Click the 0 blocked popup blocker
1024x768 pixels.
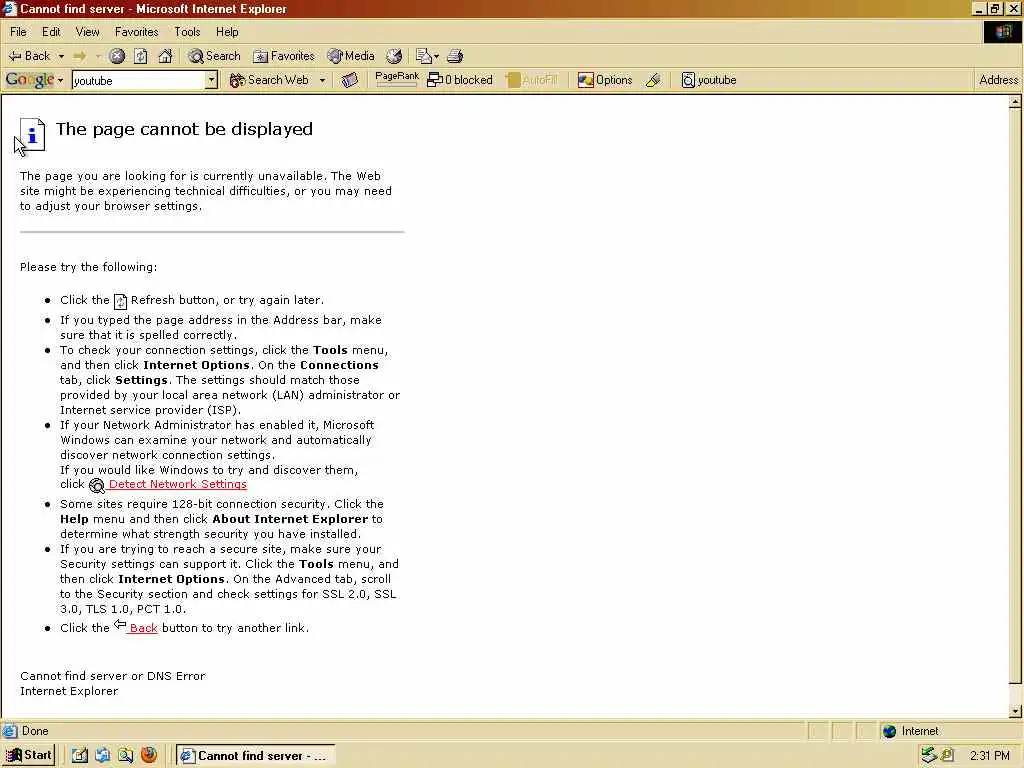(460, 80)
